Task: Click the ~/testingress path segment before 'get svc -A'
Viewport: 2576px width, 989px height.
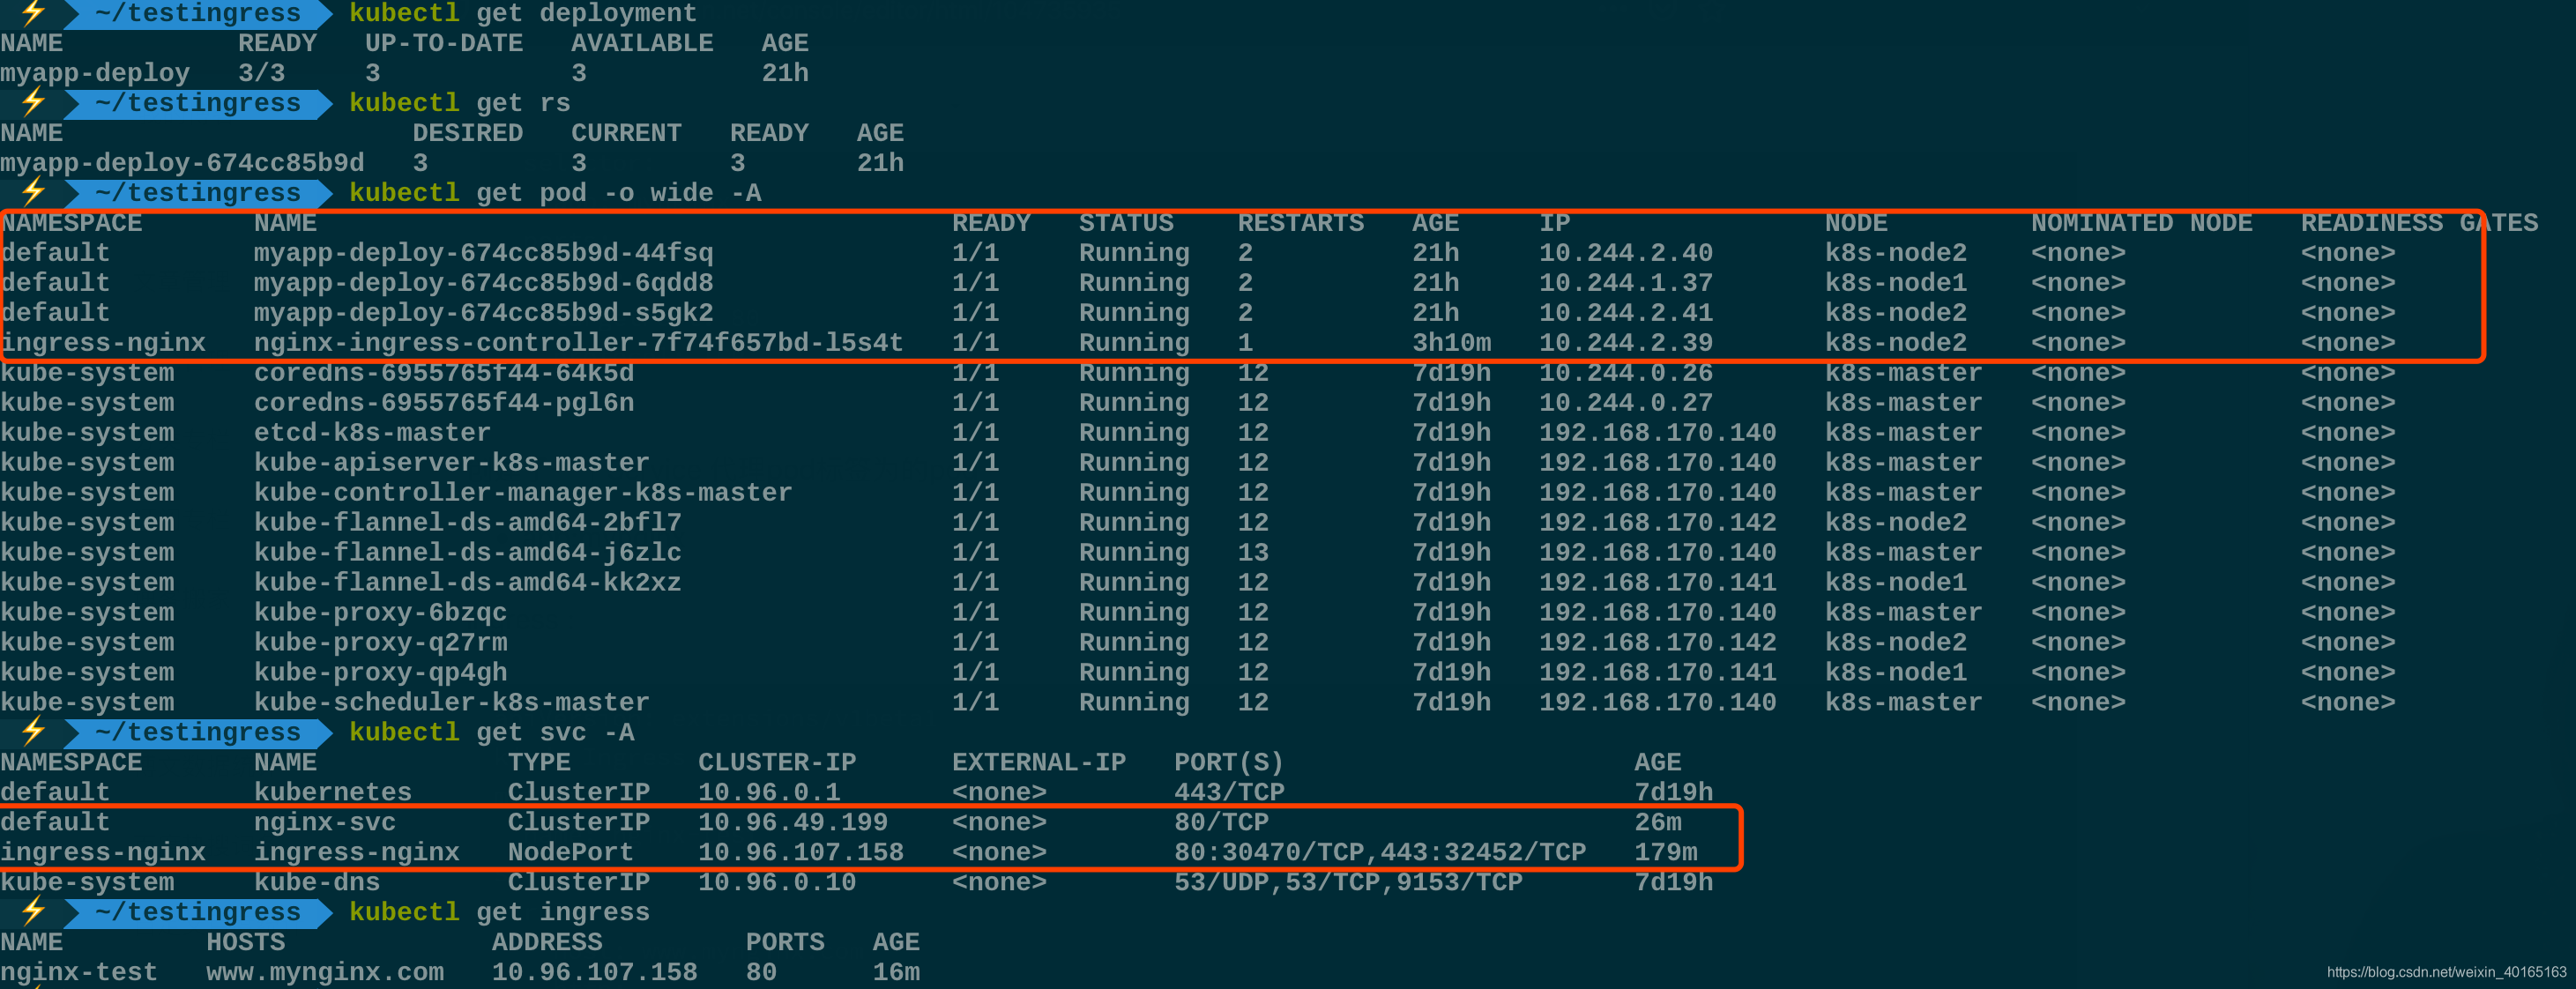Action: click(x=198, y=732)
